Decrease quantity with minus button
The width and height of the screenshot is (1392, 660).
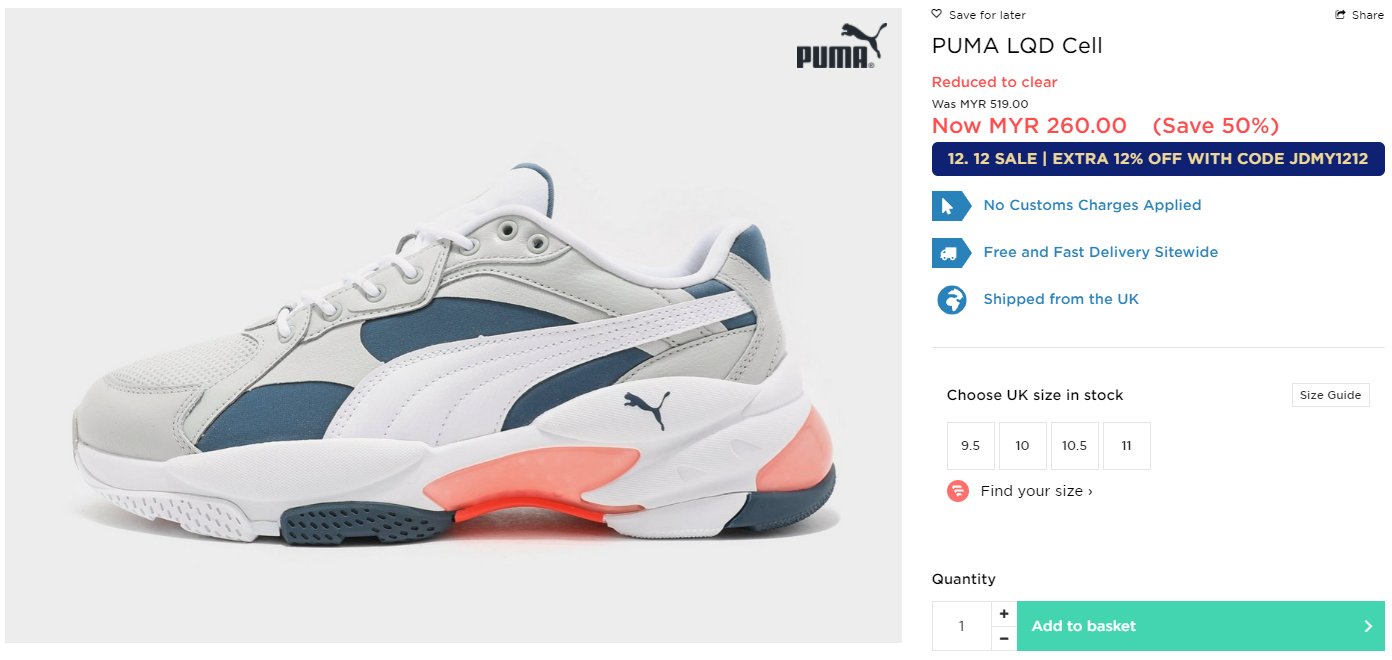1004,639
